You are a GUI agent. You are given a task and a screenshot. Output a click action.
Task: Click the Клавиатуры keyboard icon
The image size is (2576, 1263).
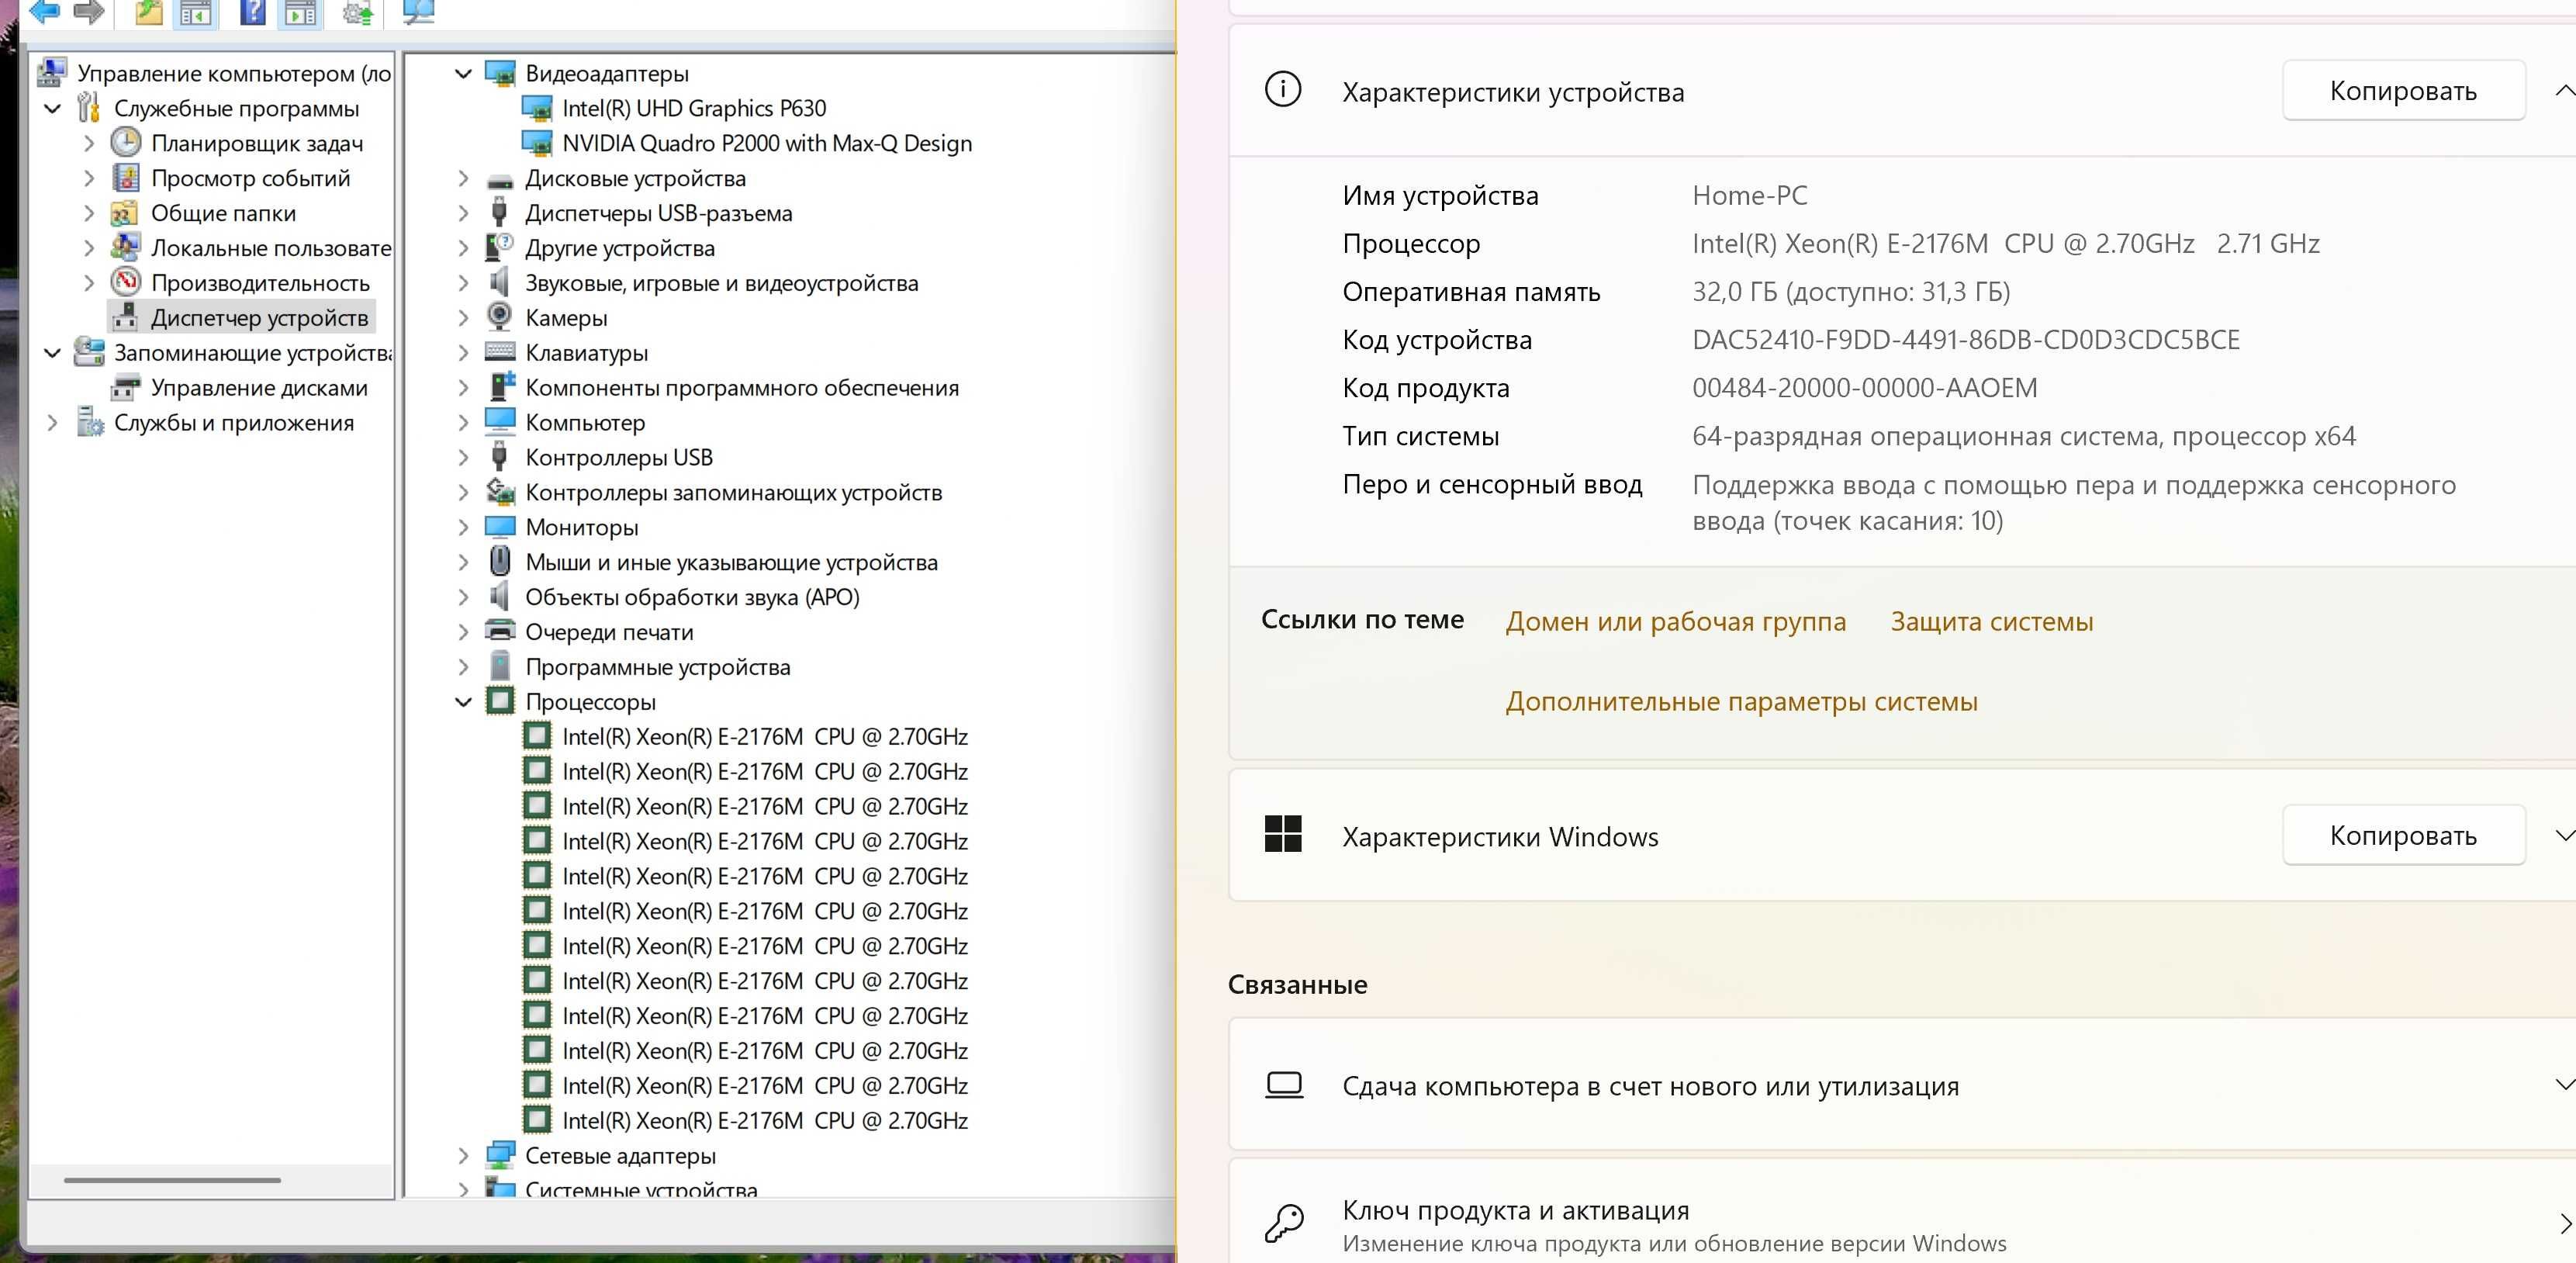(500, 351)
